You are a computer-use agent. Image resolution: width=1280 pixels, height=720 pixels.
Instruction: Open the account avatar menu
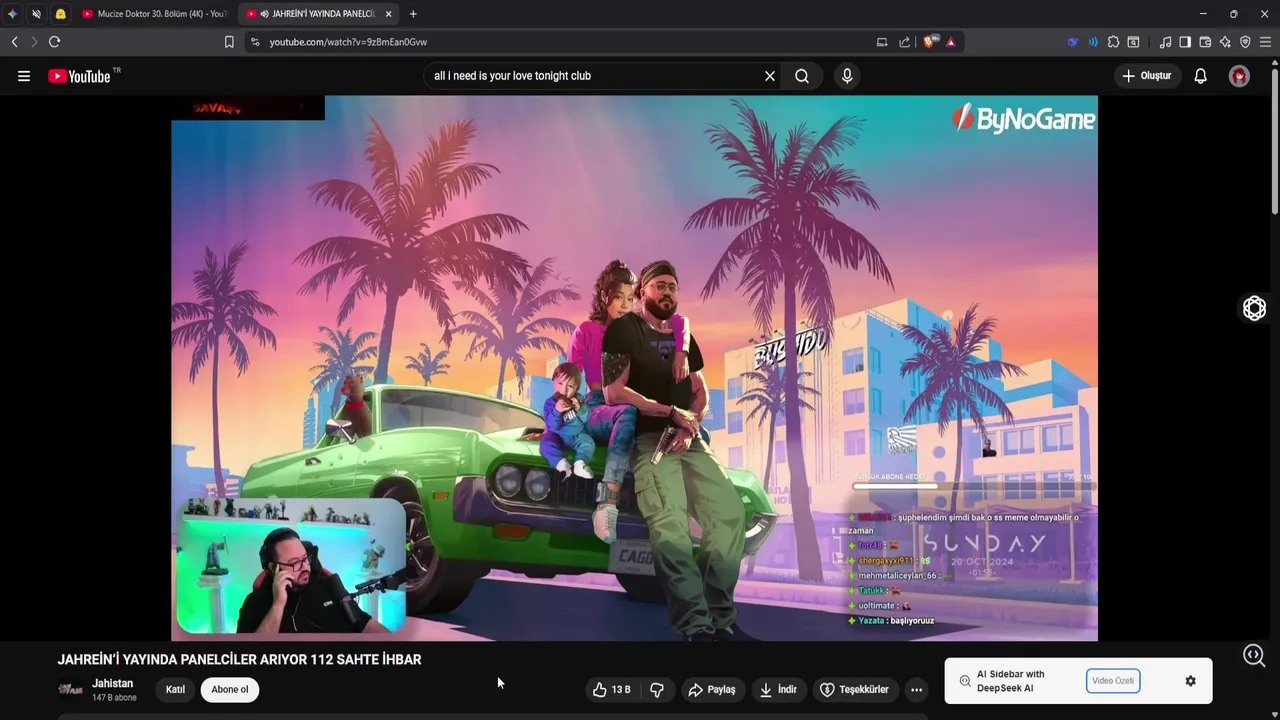point(1239,76)
